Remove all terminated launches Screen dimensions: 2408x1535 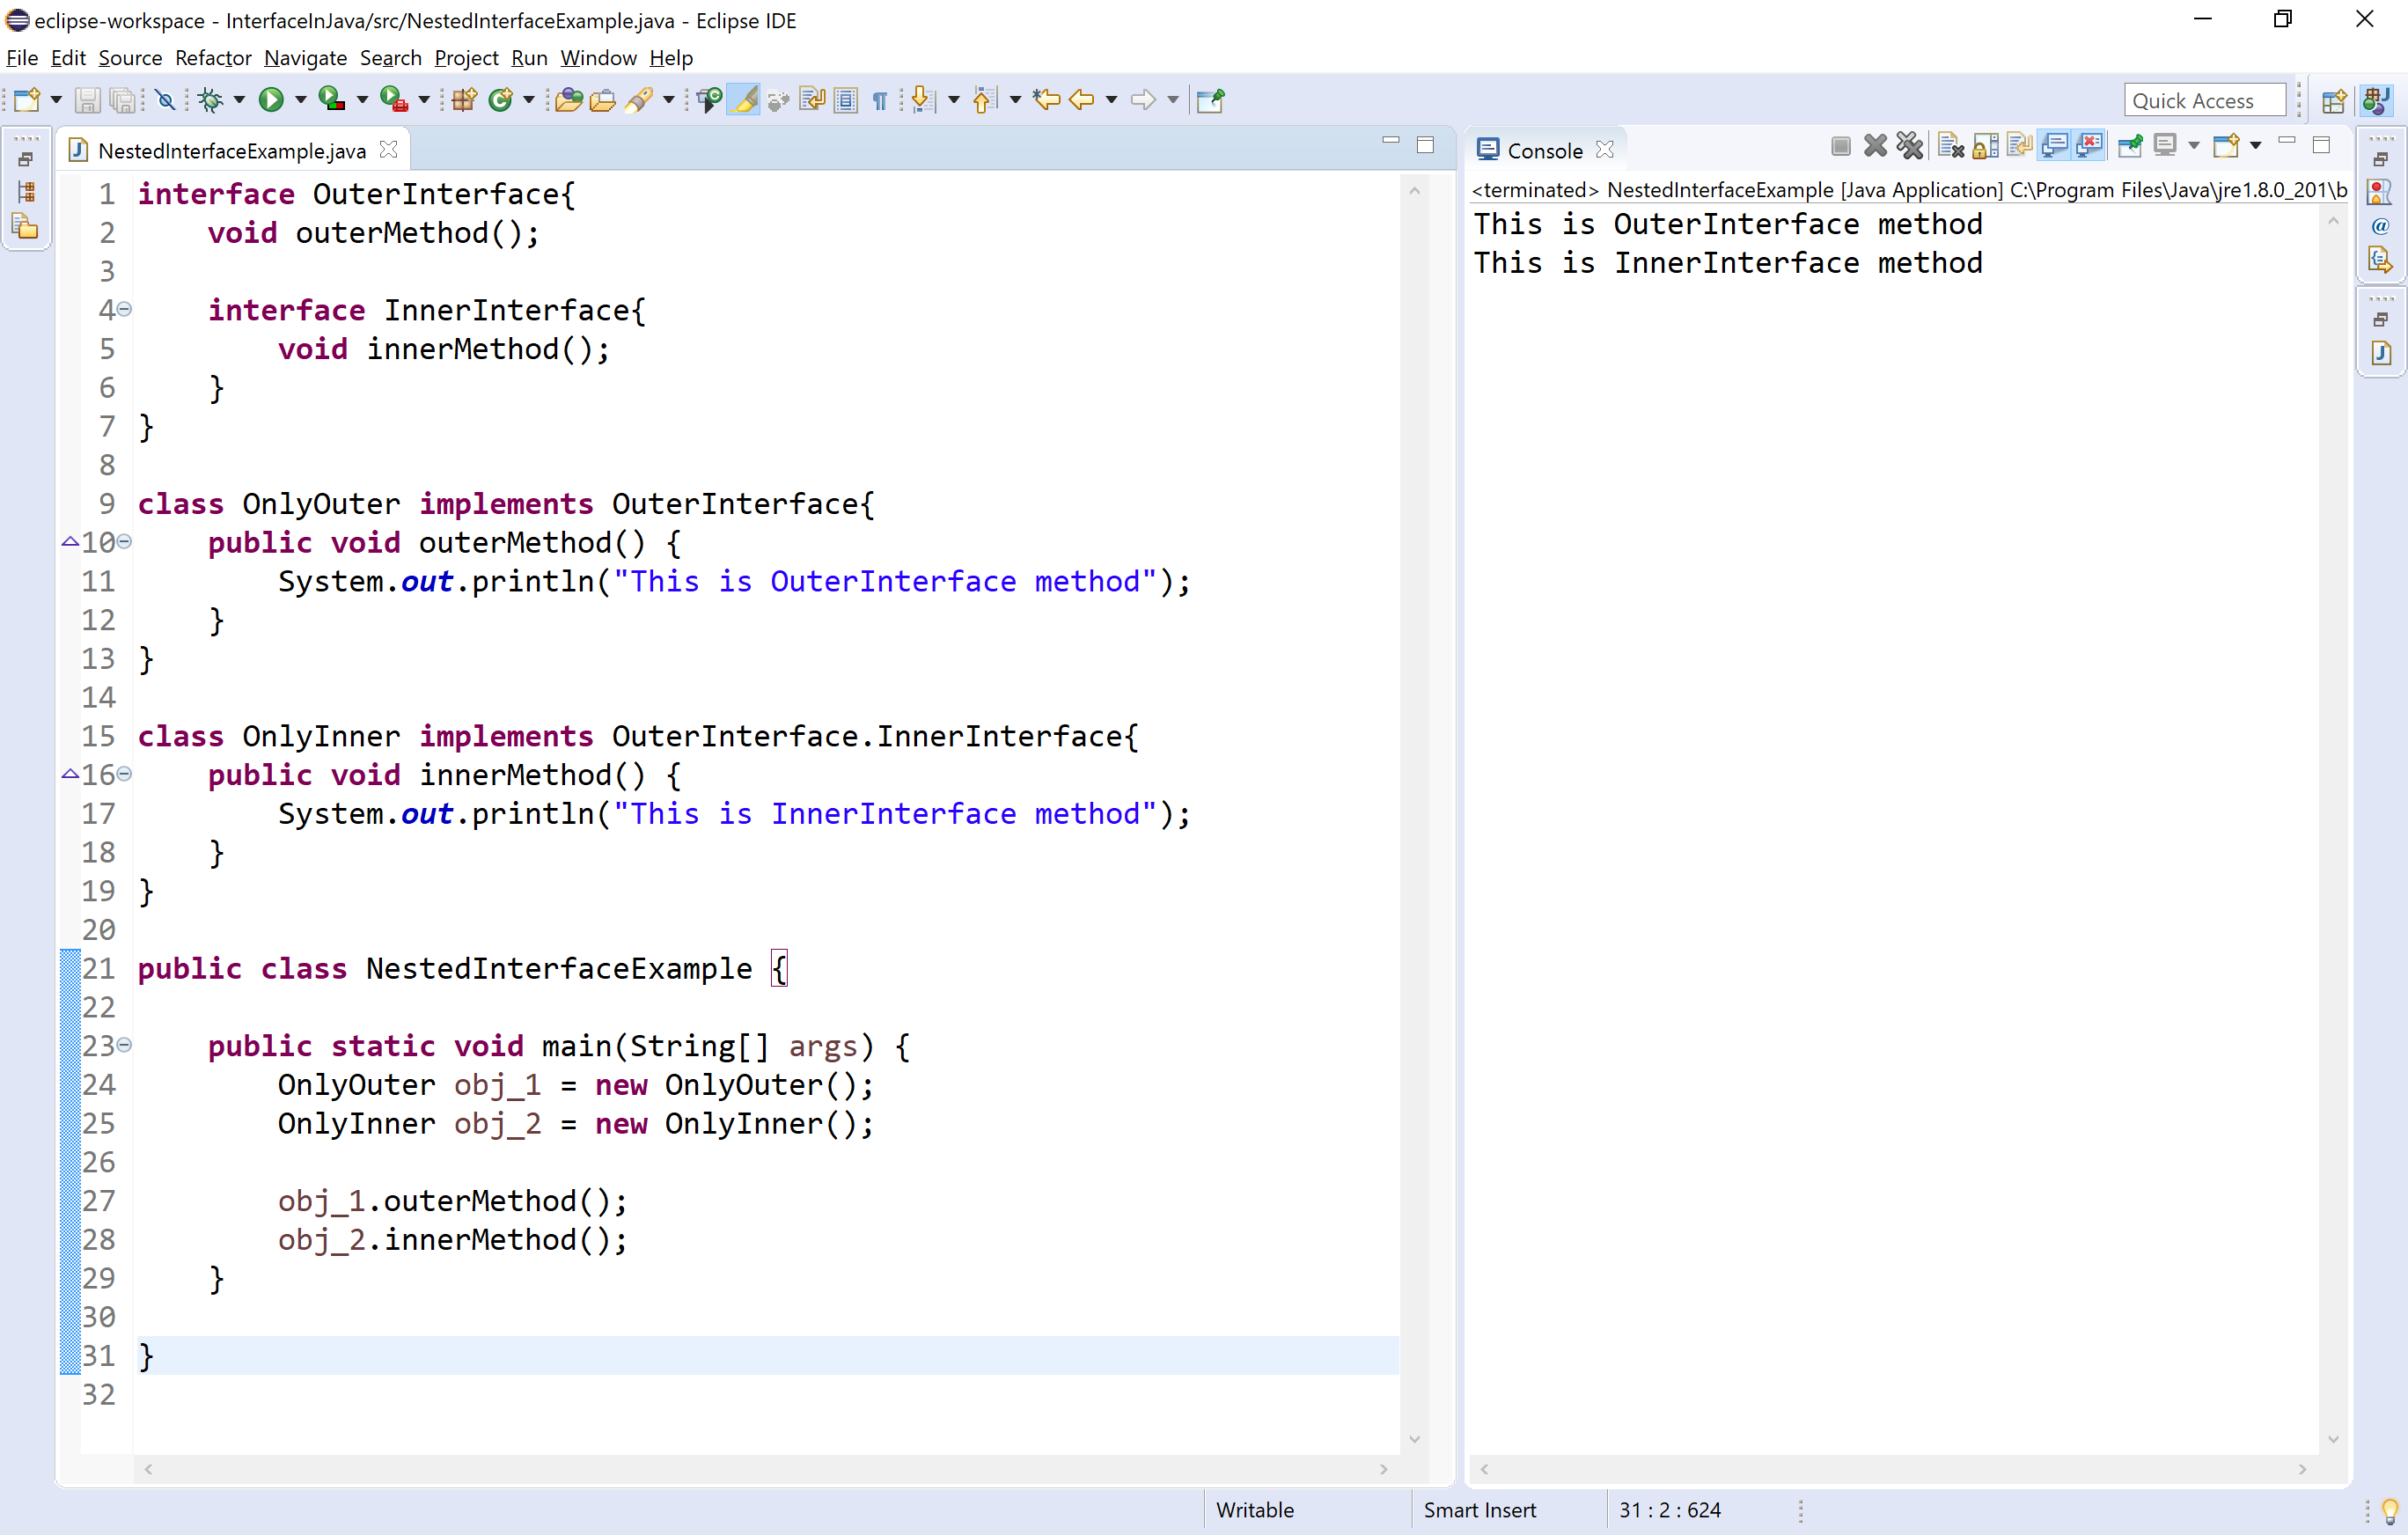click(1909, 146)
